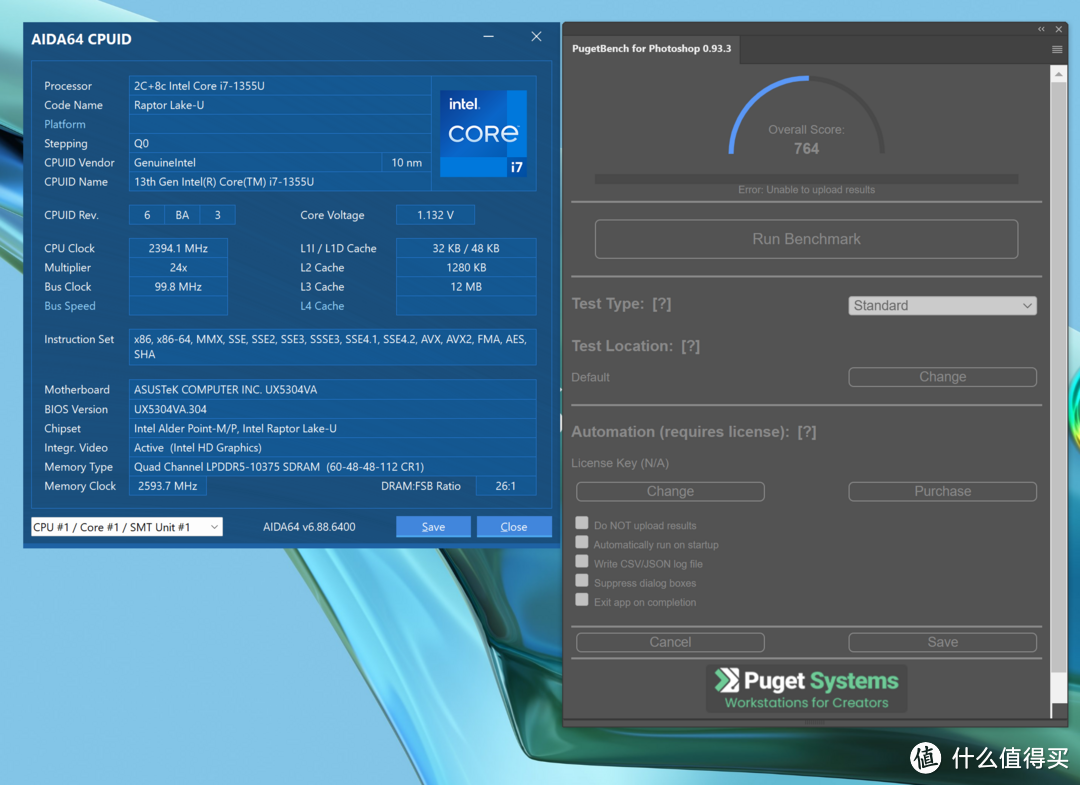Open the Test Type Standard dropdown
The width and height of the screenshot is (1080, 785).
tap(942, 306)
